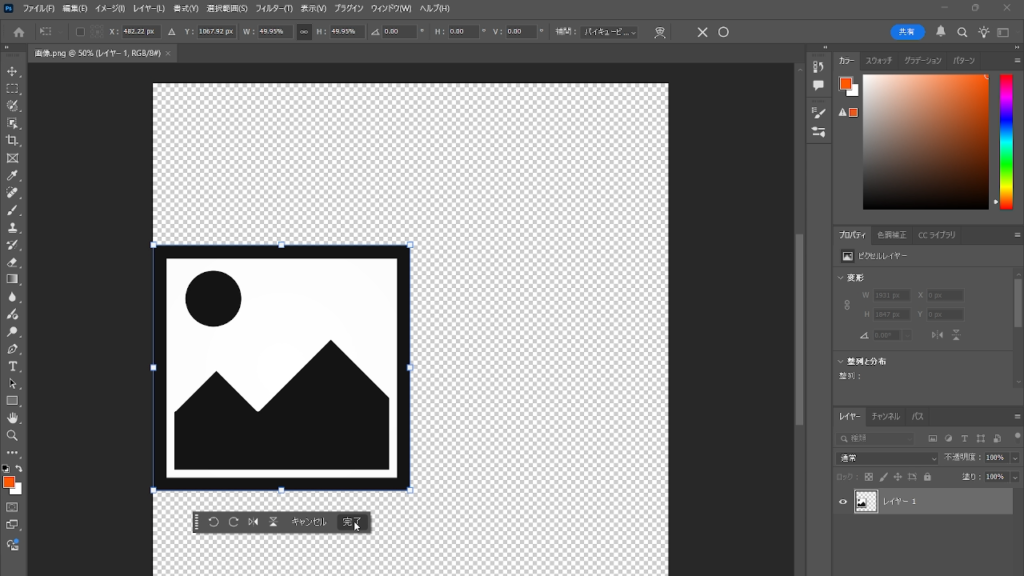Viewport: 1024px width, 576px height.
Task: Pick a color in the color field
Action: (925, 142)
